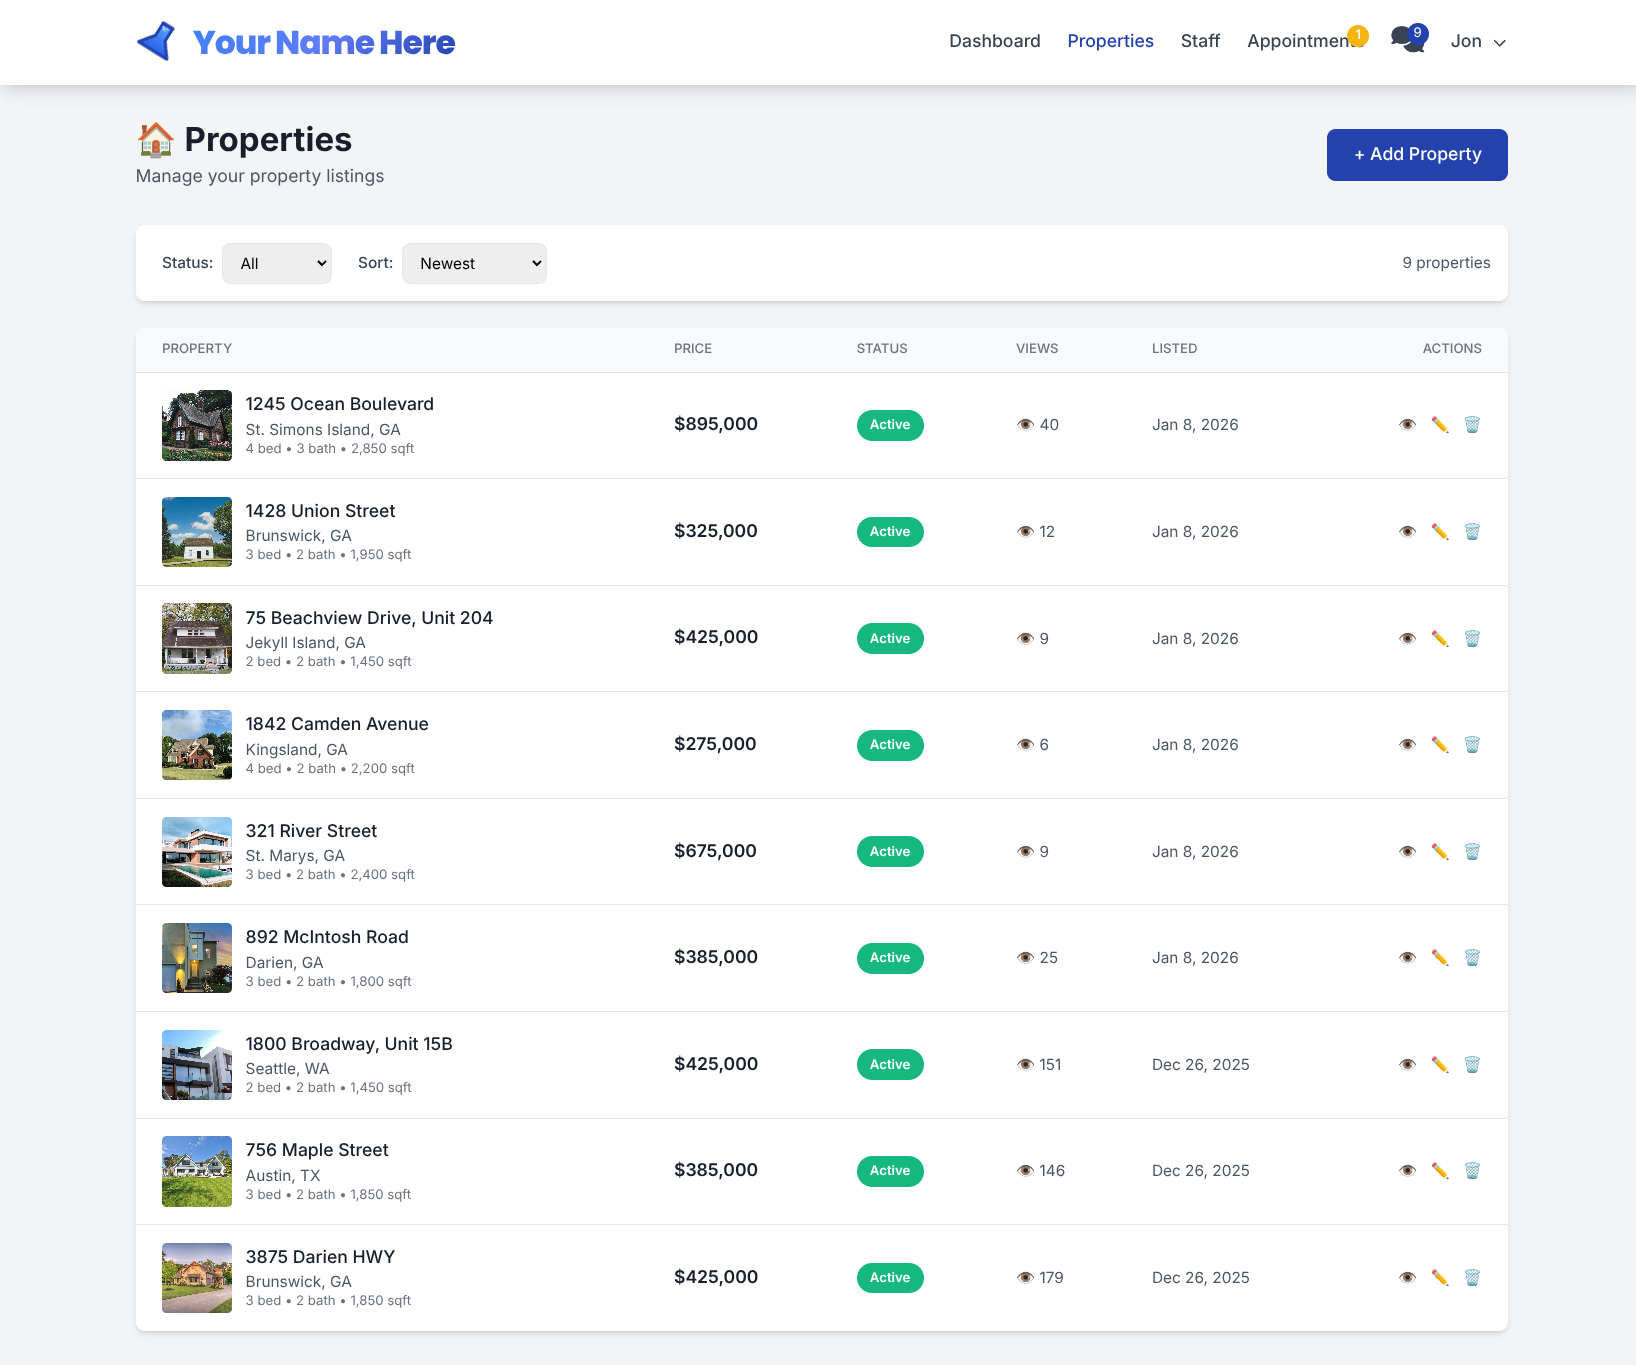Screen dimensions: 1636x1365
Task: Click the company logo icon
Action: (x=155, y=41)
